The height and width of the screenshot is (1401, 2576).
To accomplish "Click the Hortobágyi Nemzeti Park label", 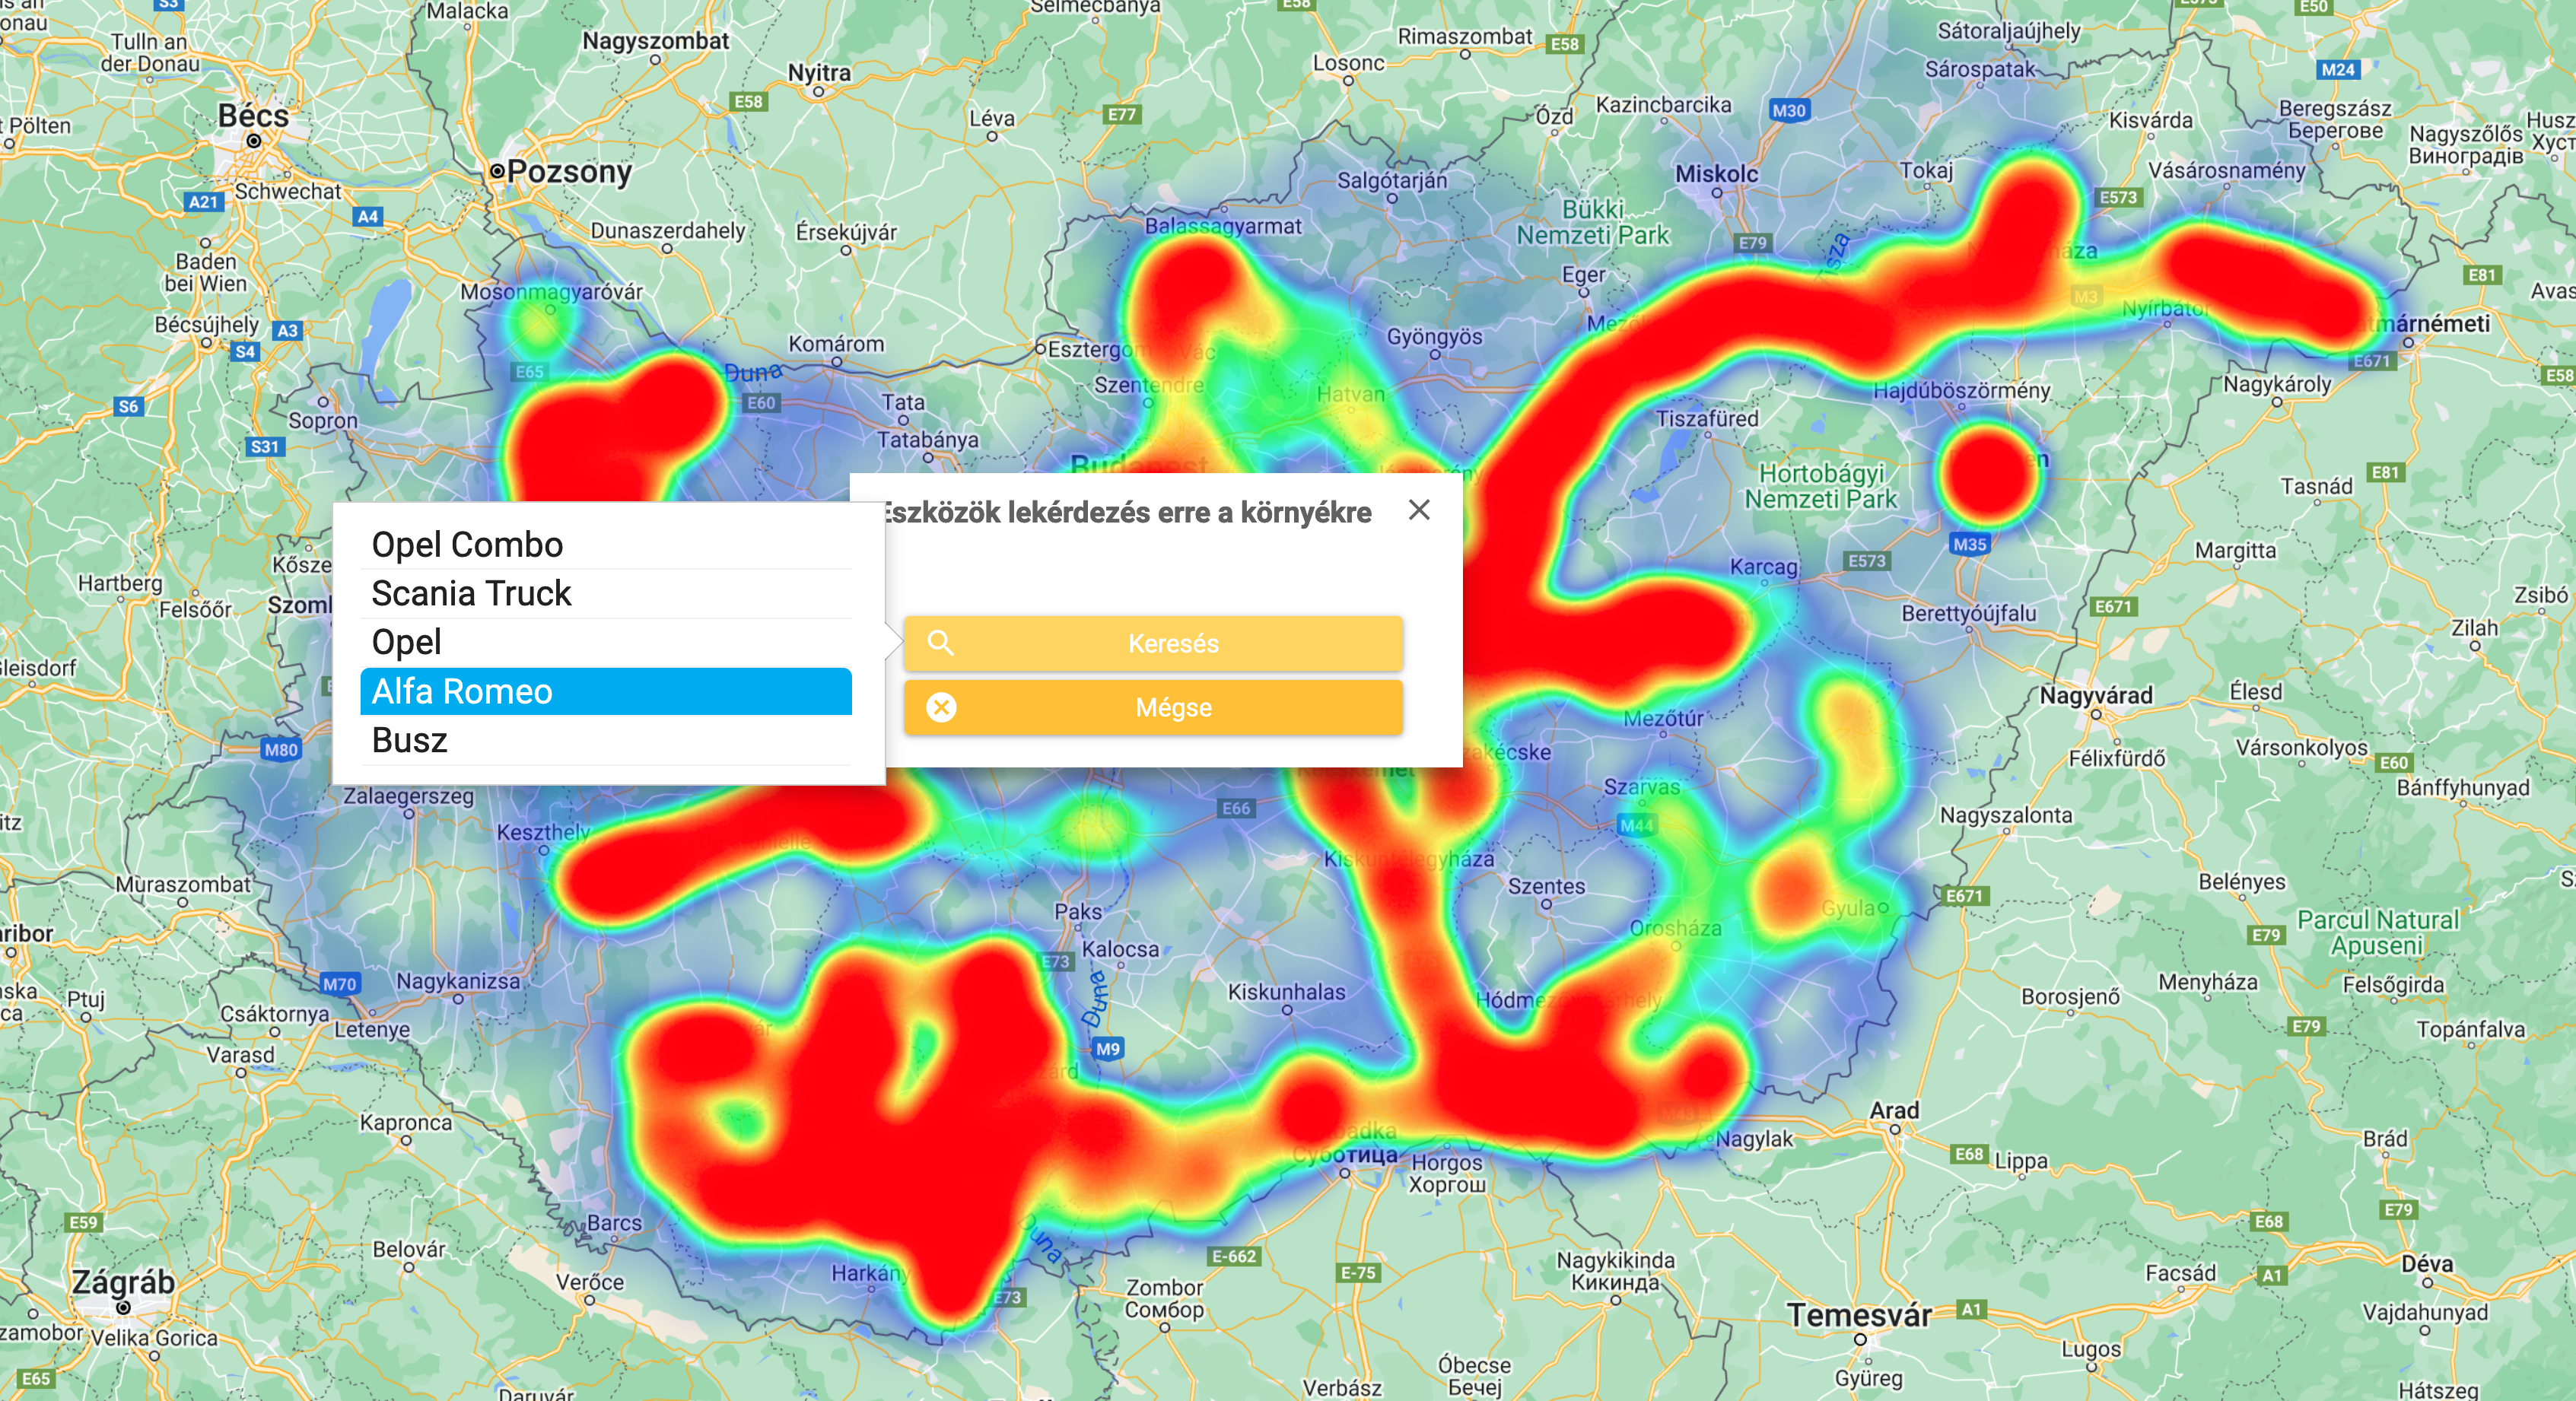I will tap(1821, 486).
